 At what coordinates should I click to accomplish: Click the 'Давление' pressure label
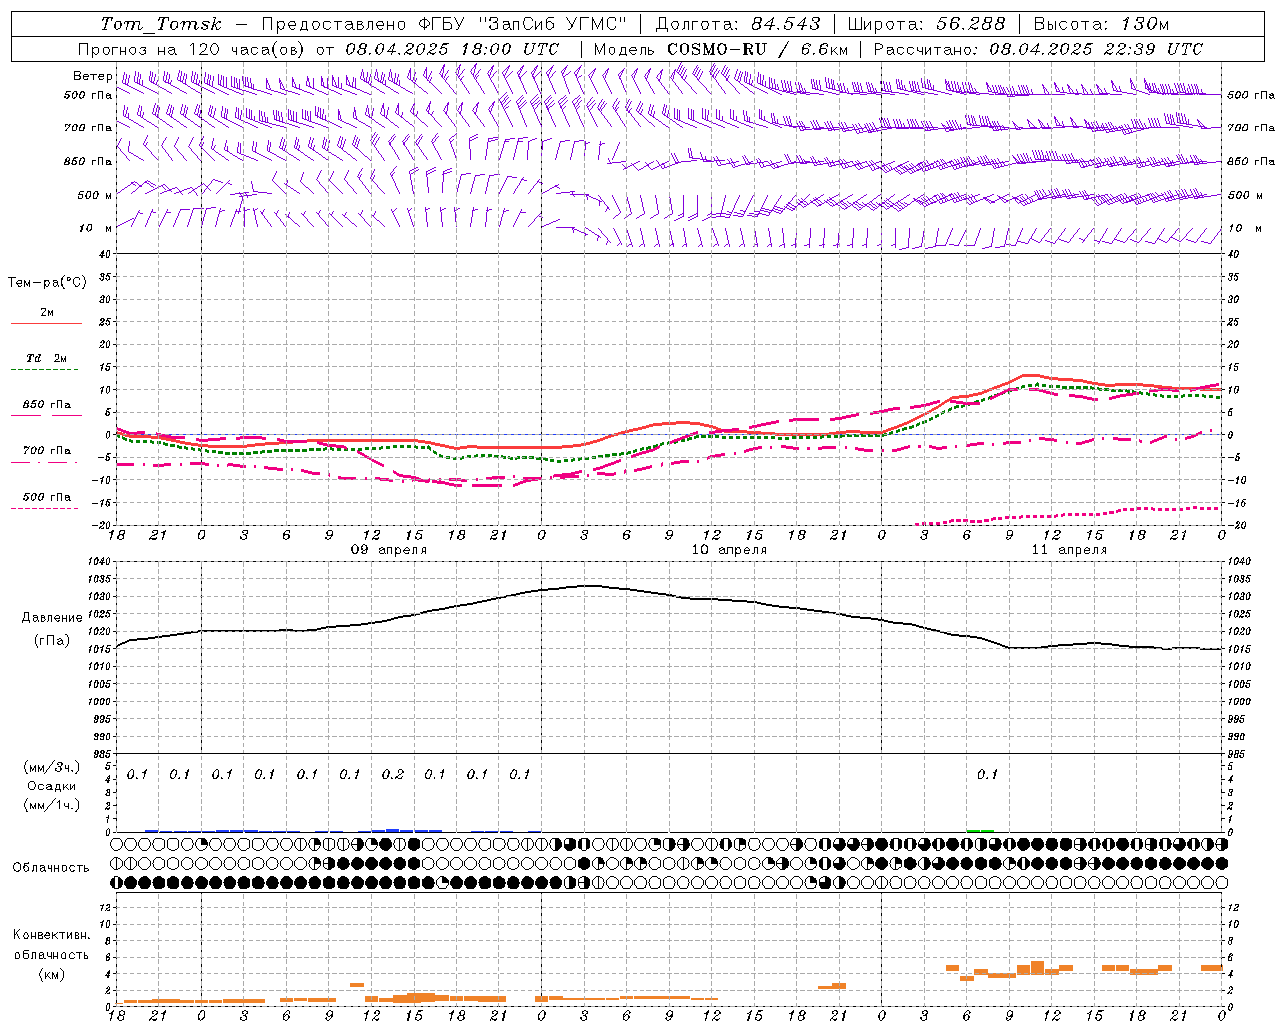pos(52,618)
